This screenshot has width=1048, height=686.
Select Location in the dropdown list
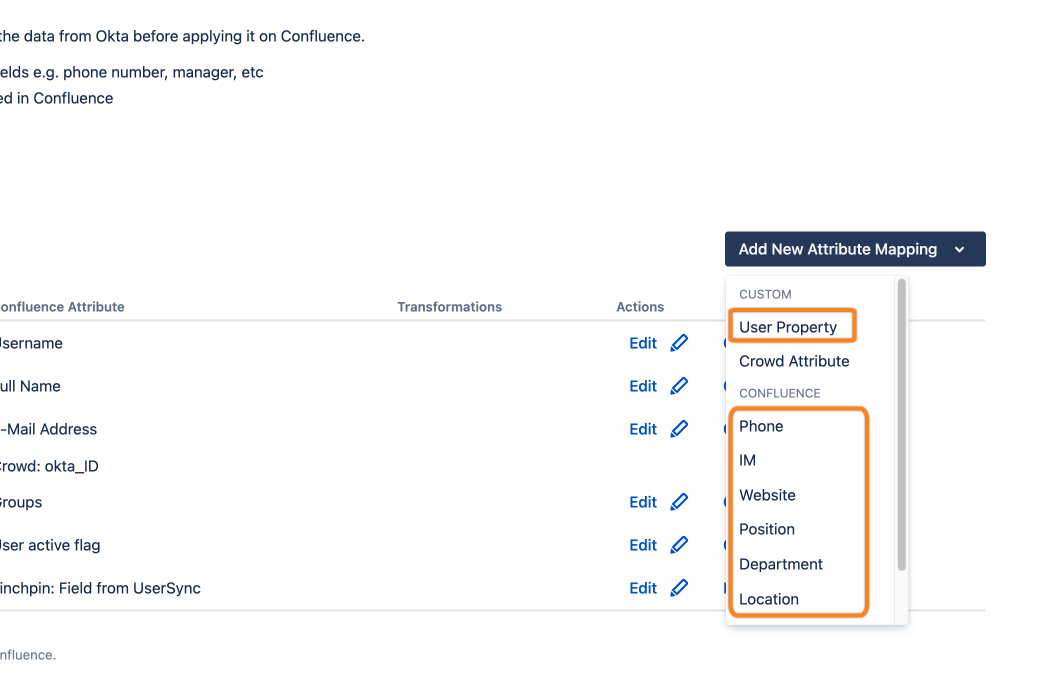click(x=769, y=599)
